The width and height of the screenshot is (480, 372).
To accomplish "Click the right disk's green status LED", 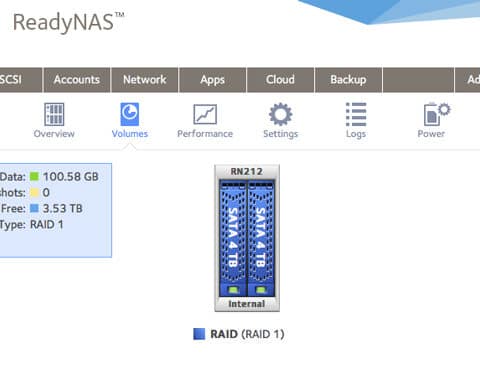I will pos(261,290).
